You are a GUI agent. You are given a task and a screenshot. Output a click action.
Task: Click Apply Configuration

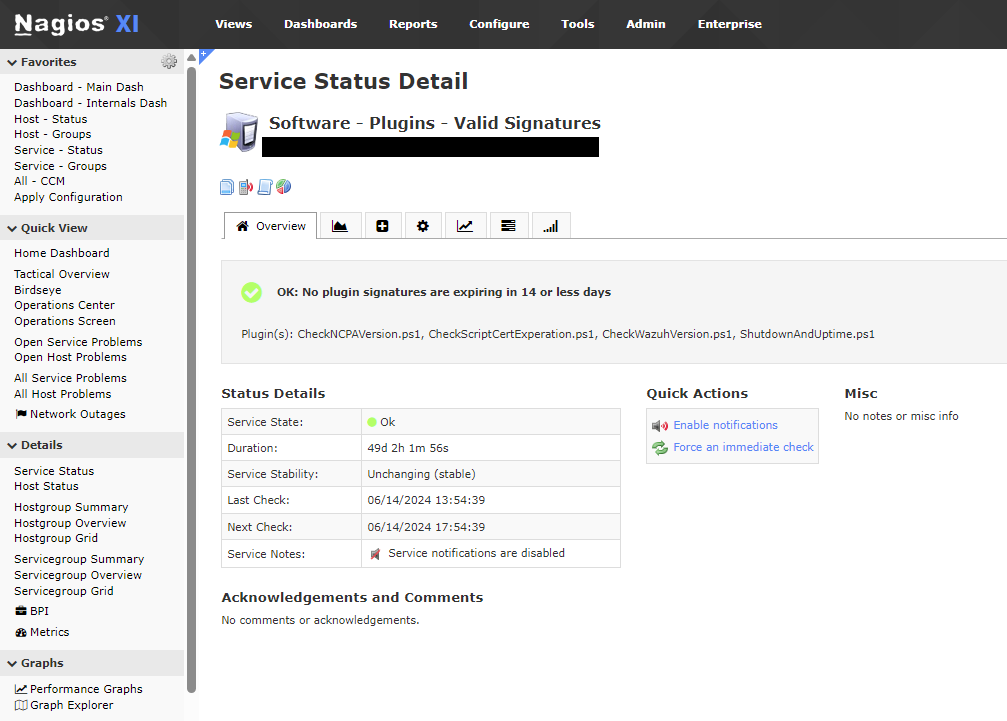pos(68,197)
